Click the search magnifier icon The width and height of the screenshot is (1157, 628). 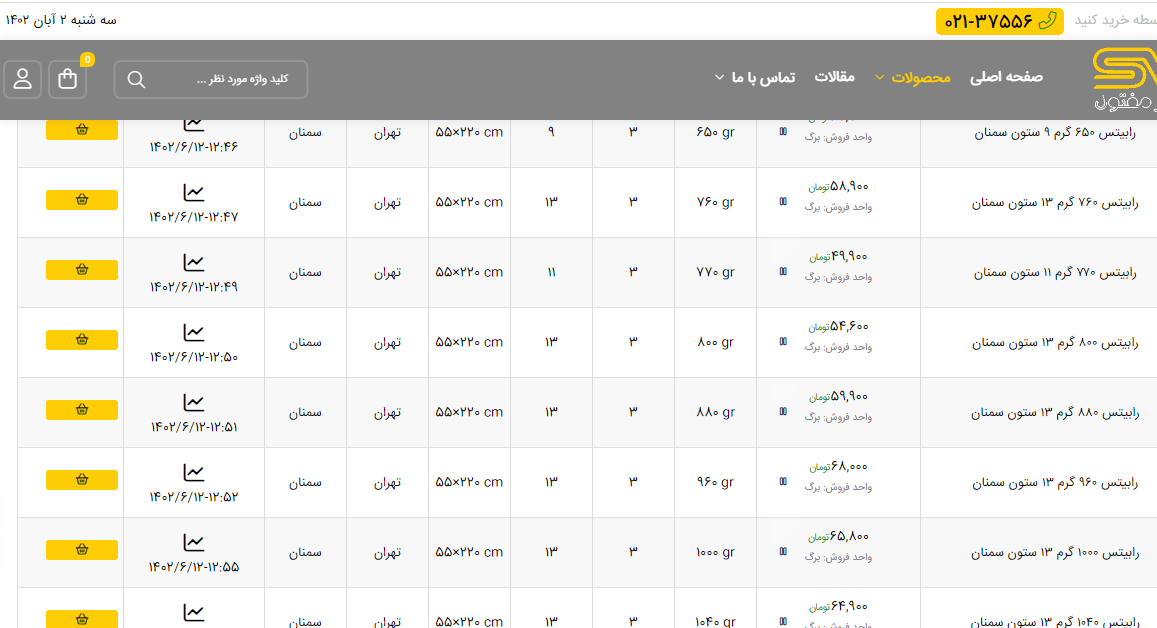click(x=137, y=80)
